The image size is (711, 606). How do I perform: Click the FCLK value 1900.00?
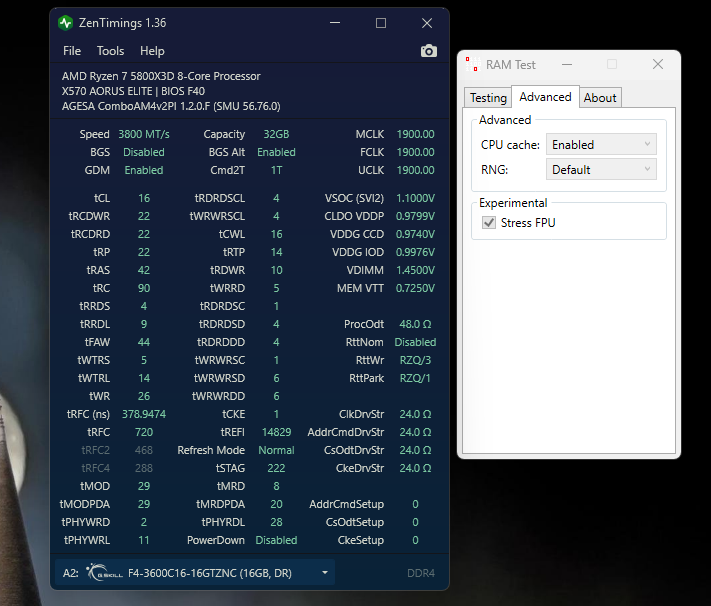click(x=415, y=152)
